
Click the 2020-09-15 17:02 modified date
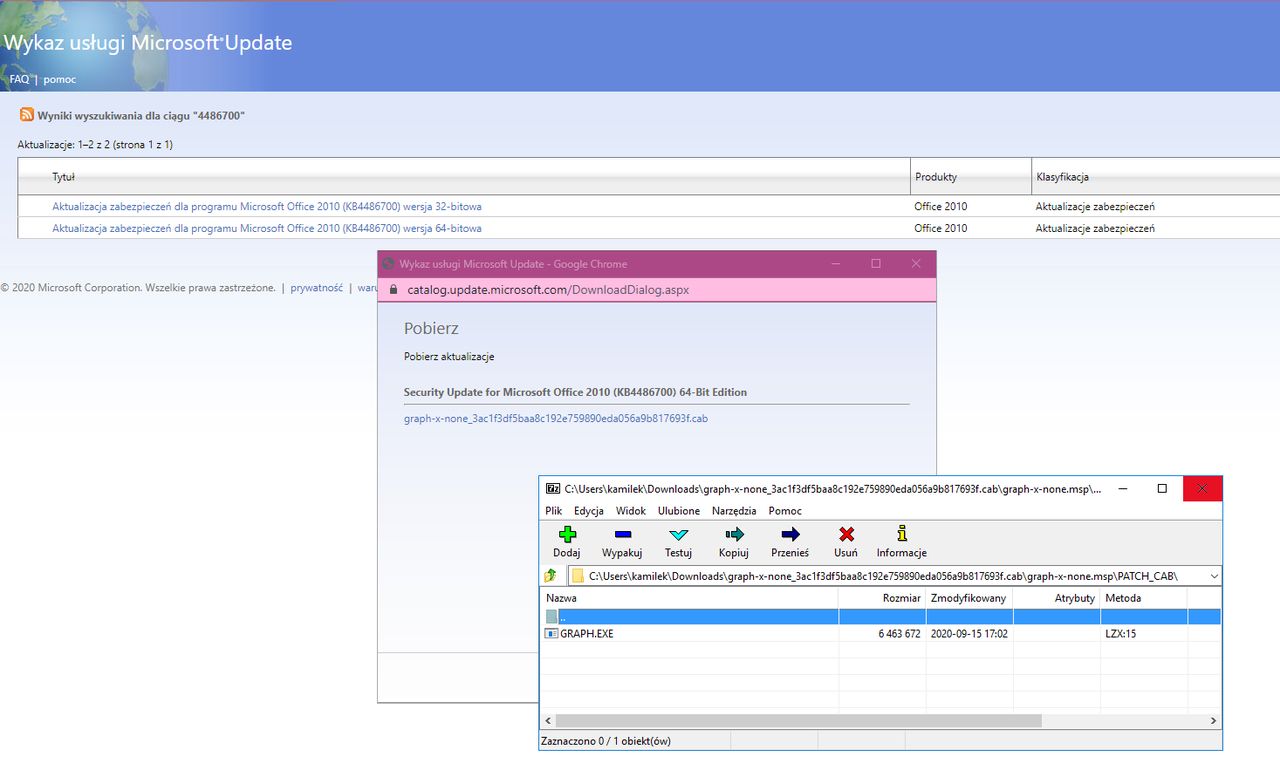(x=969, y=634)
